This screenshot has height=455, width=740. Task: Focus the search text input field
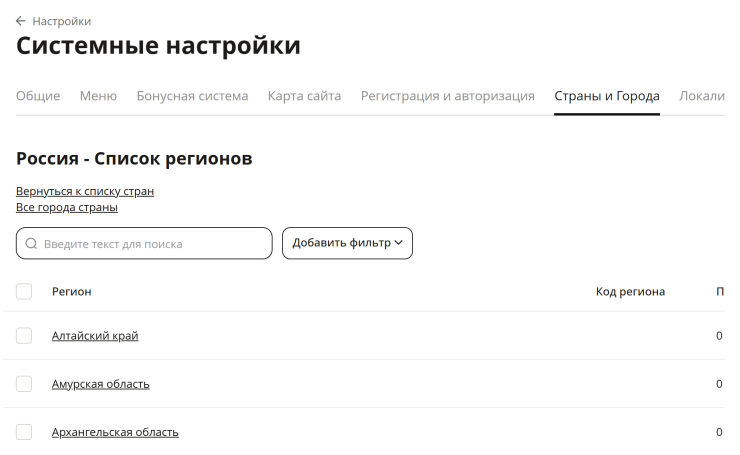(144, 244)
